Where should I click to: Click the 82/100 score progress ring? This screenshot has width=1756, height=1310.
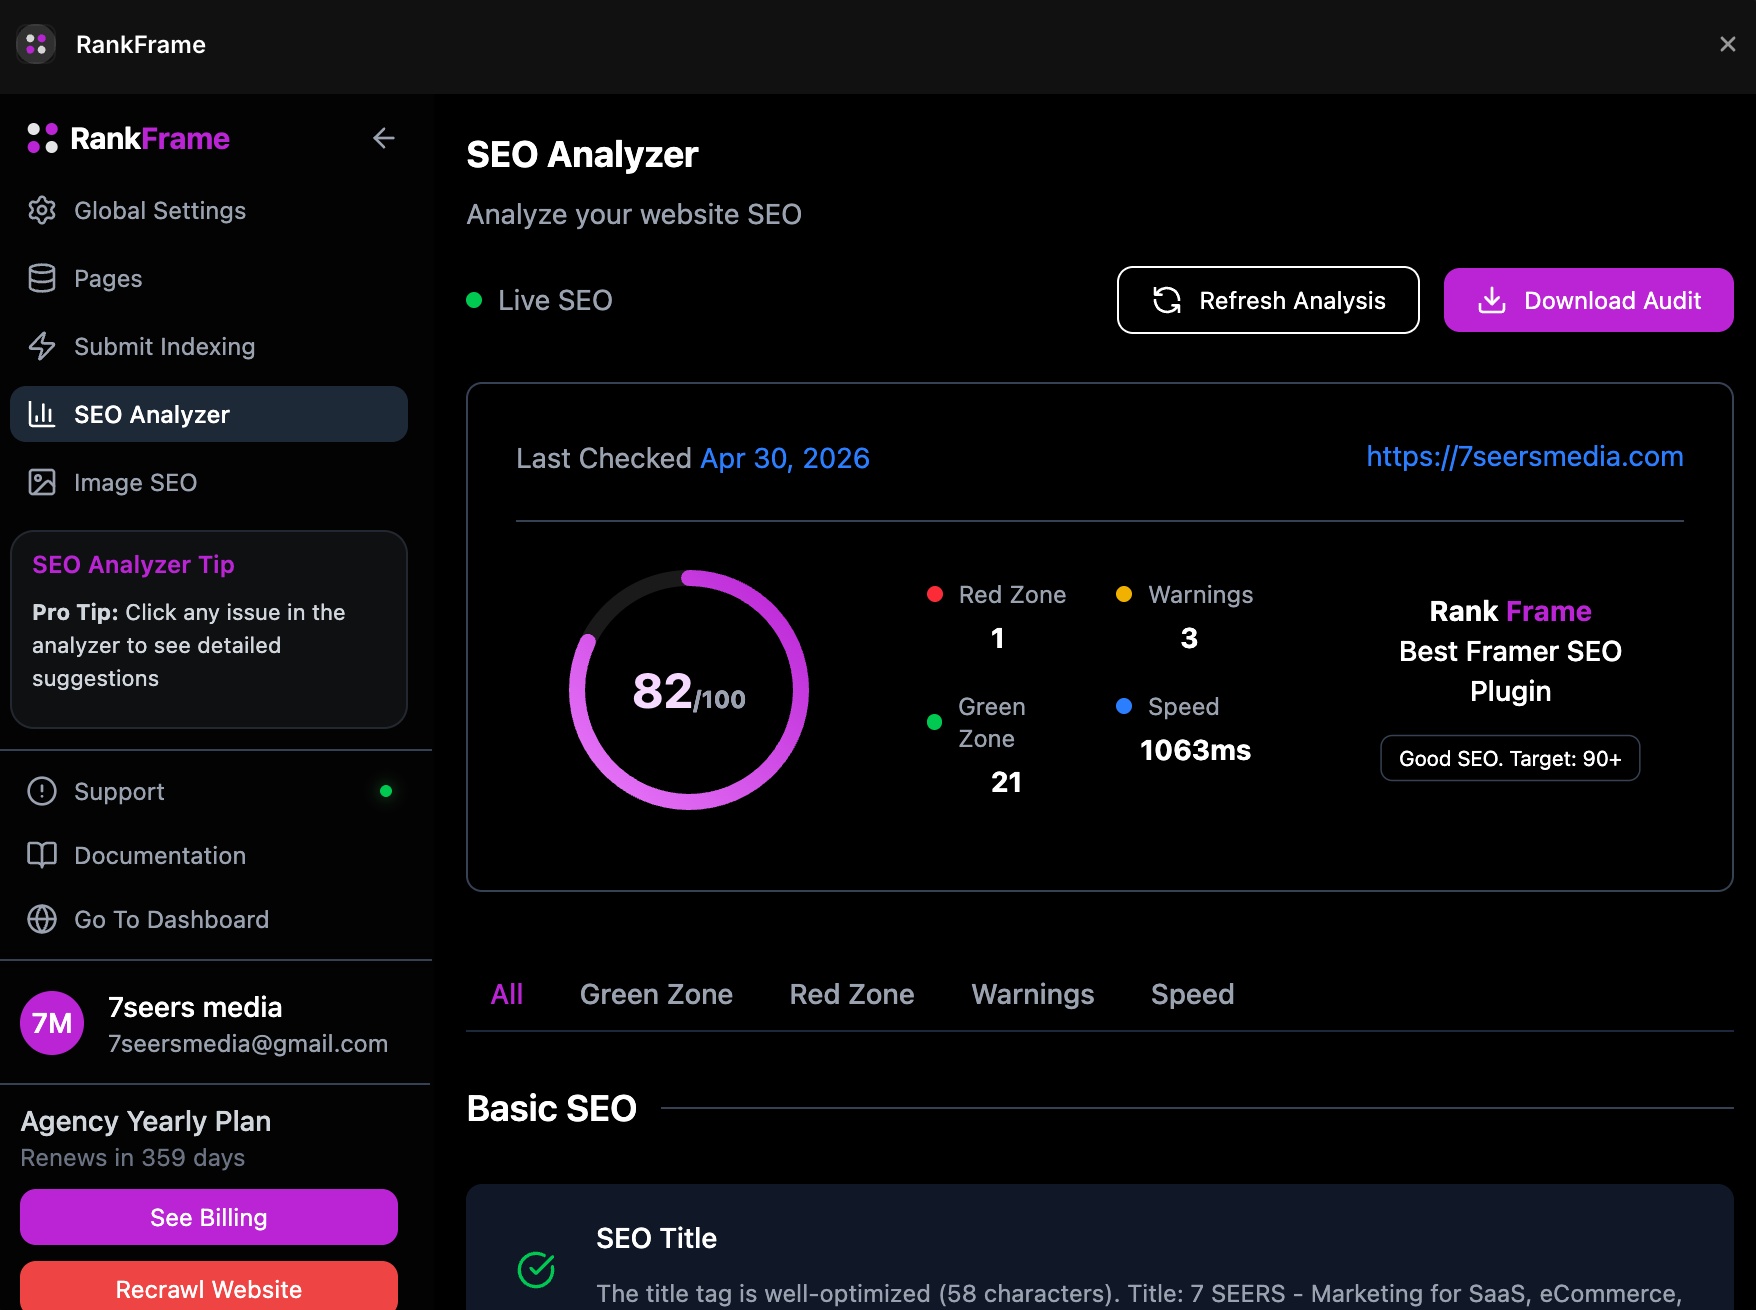pos(689,691)
